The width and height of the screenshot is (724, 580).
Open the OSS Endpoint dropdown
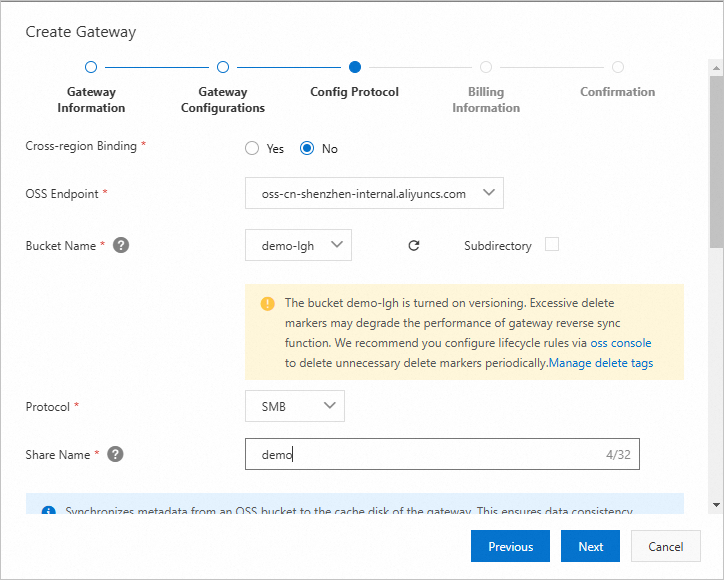point(374,193)
